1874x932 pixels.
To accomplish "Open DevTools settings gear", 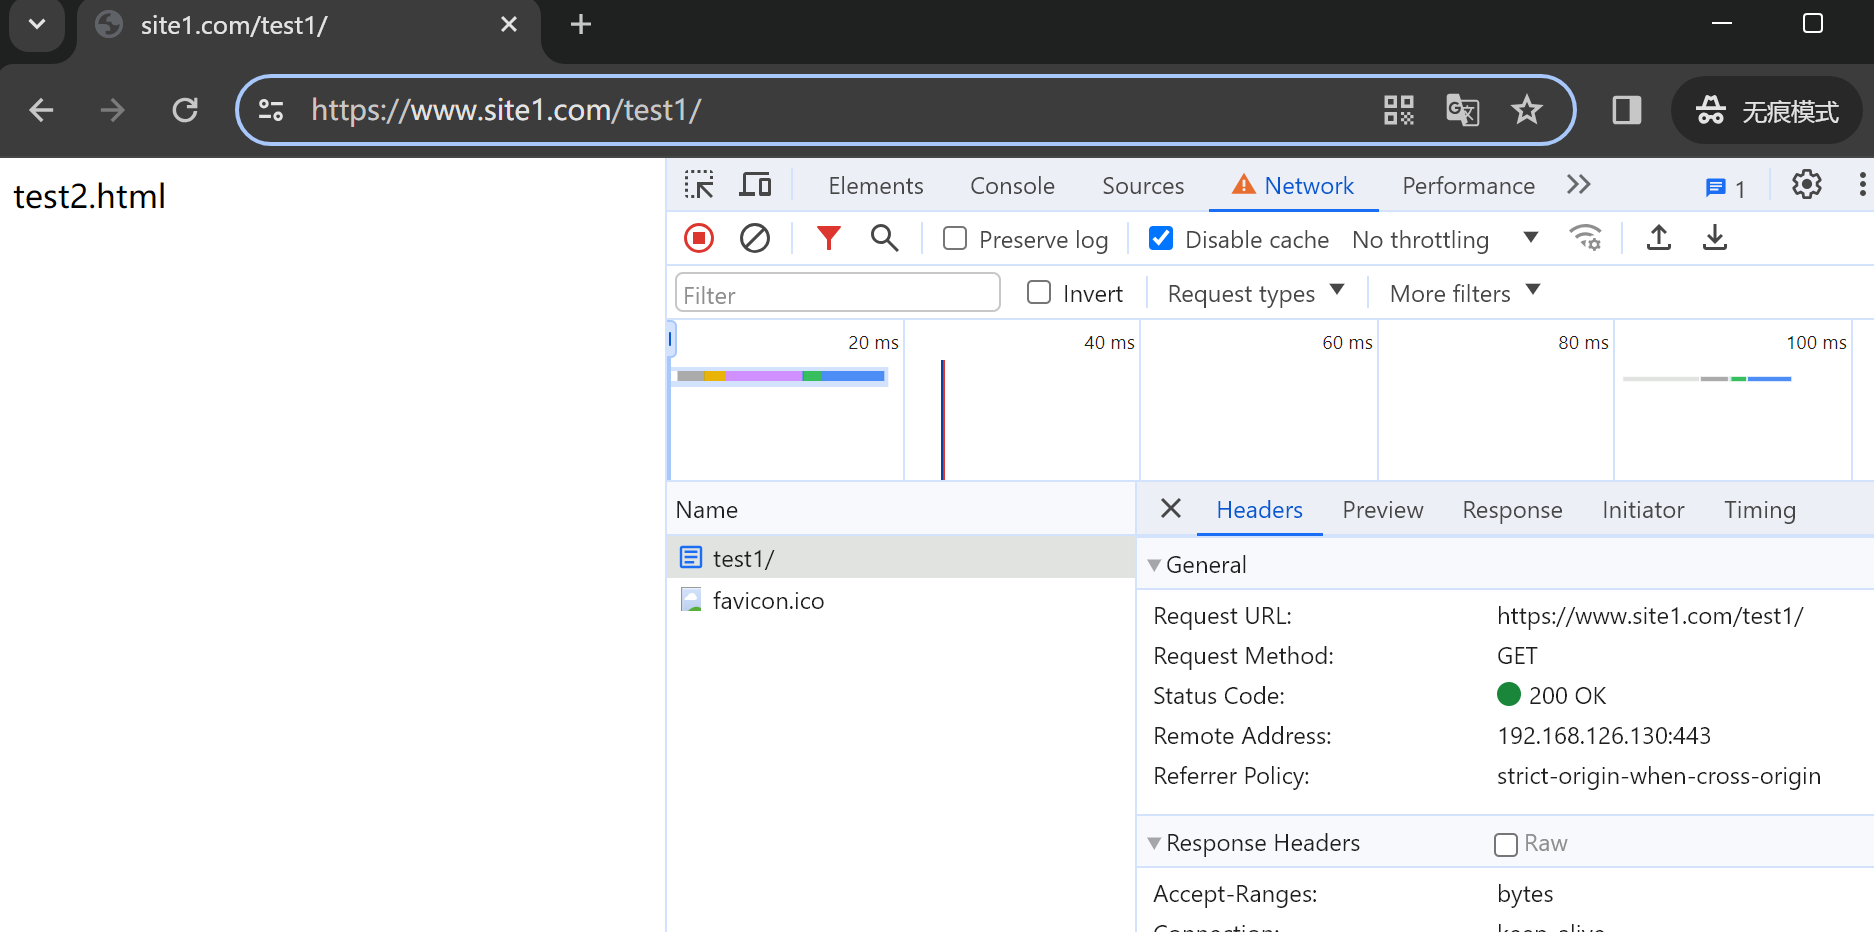I will (1806, 185).
